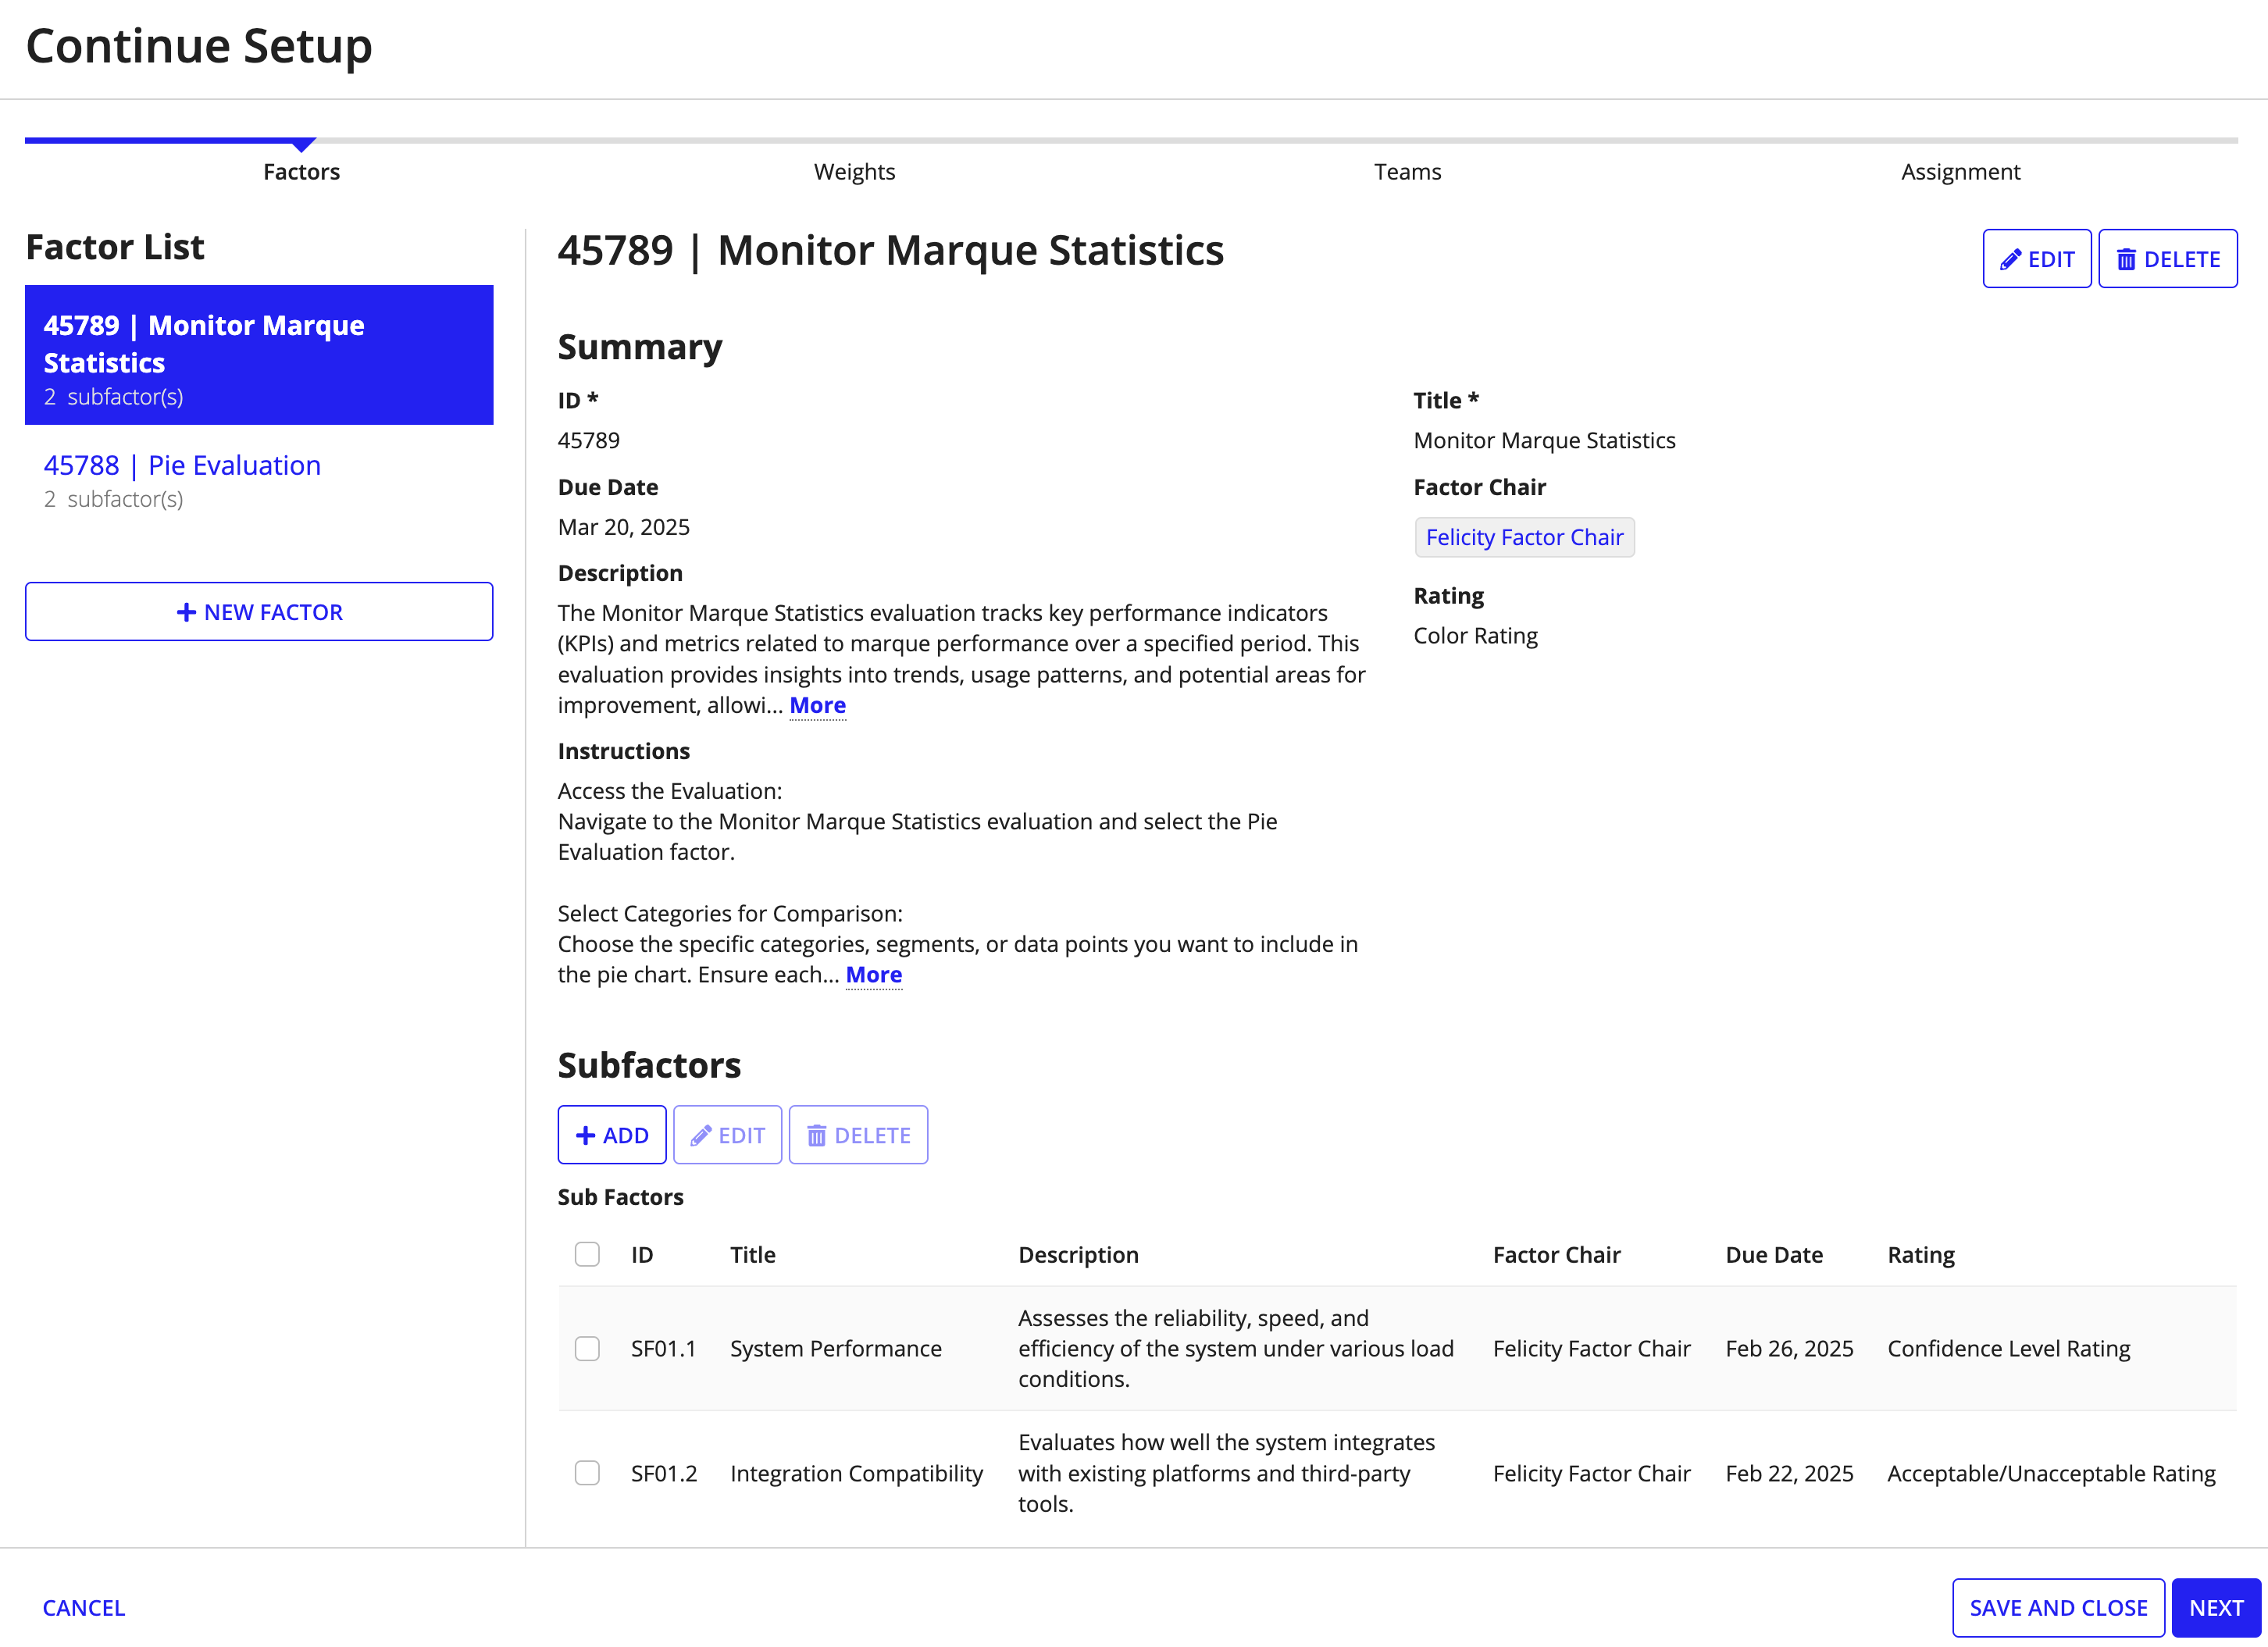Check the SF01.2 Integration Compatibility row
The image size is (2268, 1647).
click(x=587, y=1473)
